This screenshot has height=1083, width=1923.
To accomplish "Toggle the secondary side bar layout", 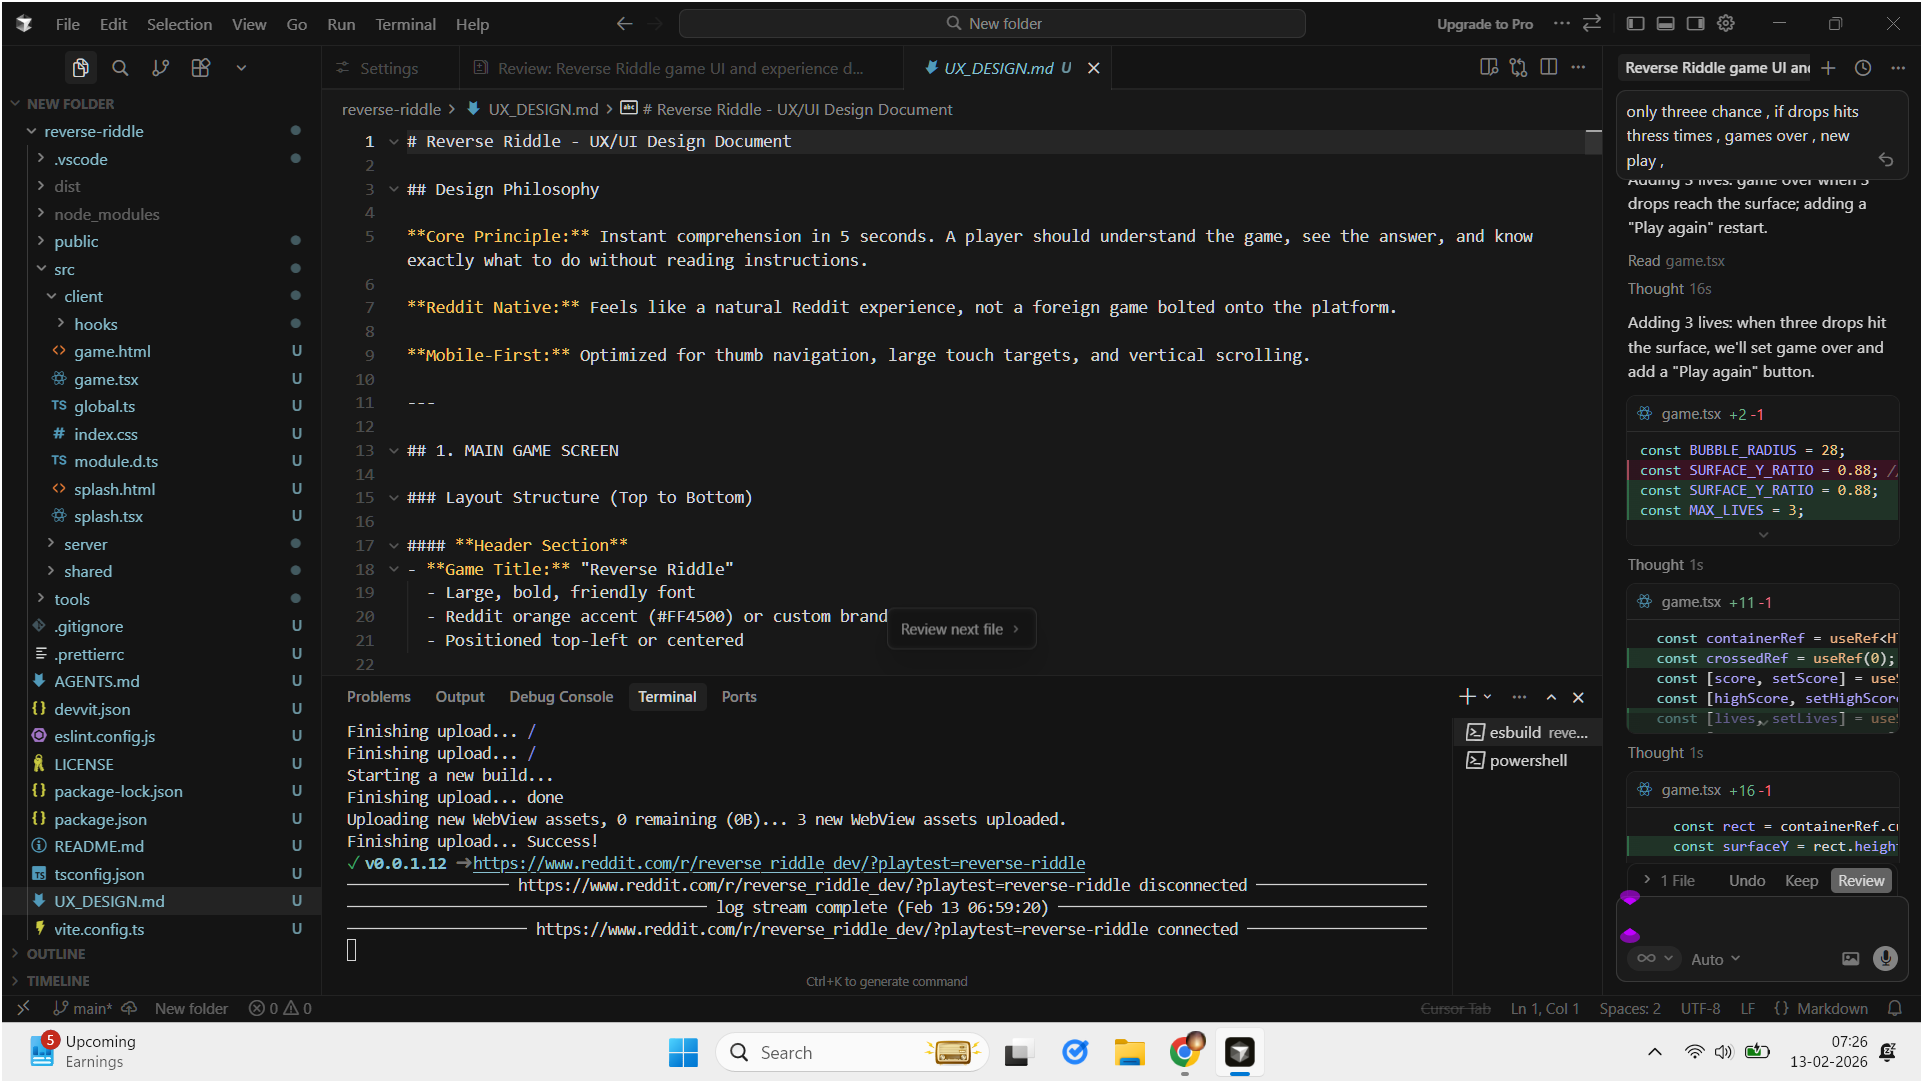I will point(1695,23).
